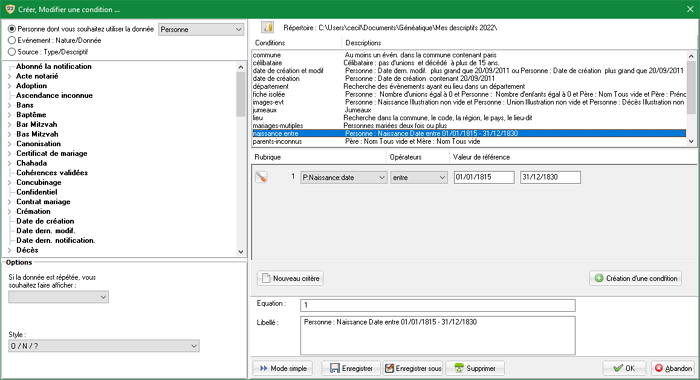Close the 'Créer, Modifier une condition' window
Viewport: 700px width, 380px height.
pos(690,9)
